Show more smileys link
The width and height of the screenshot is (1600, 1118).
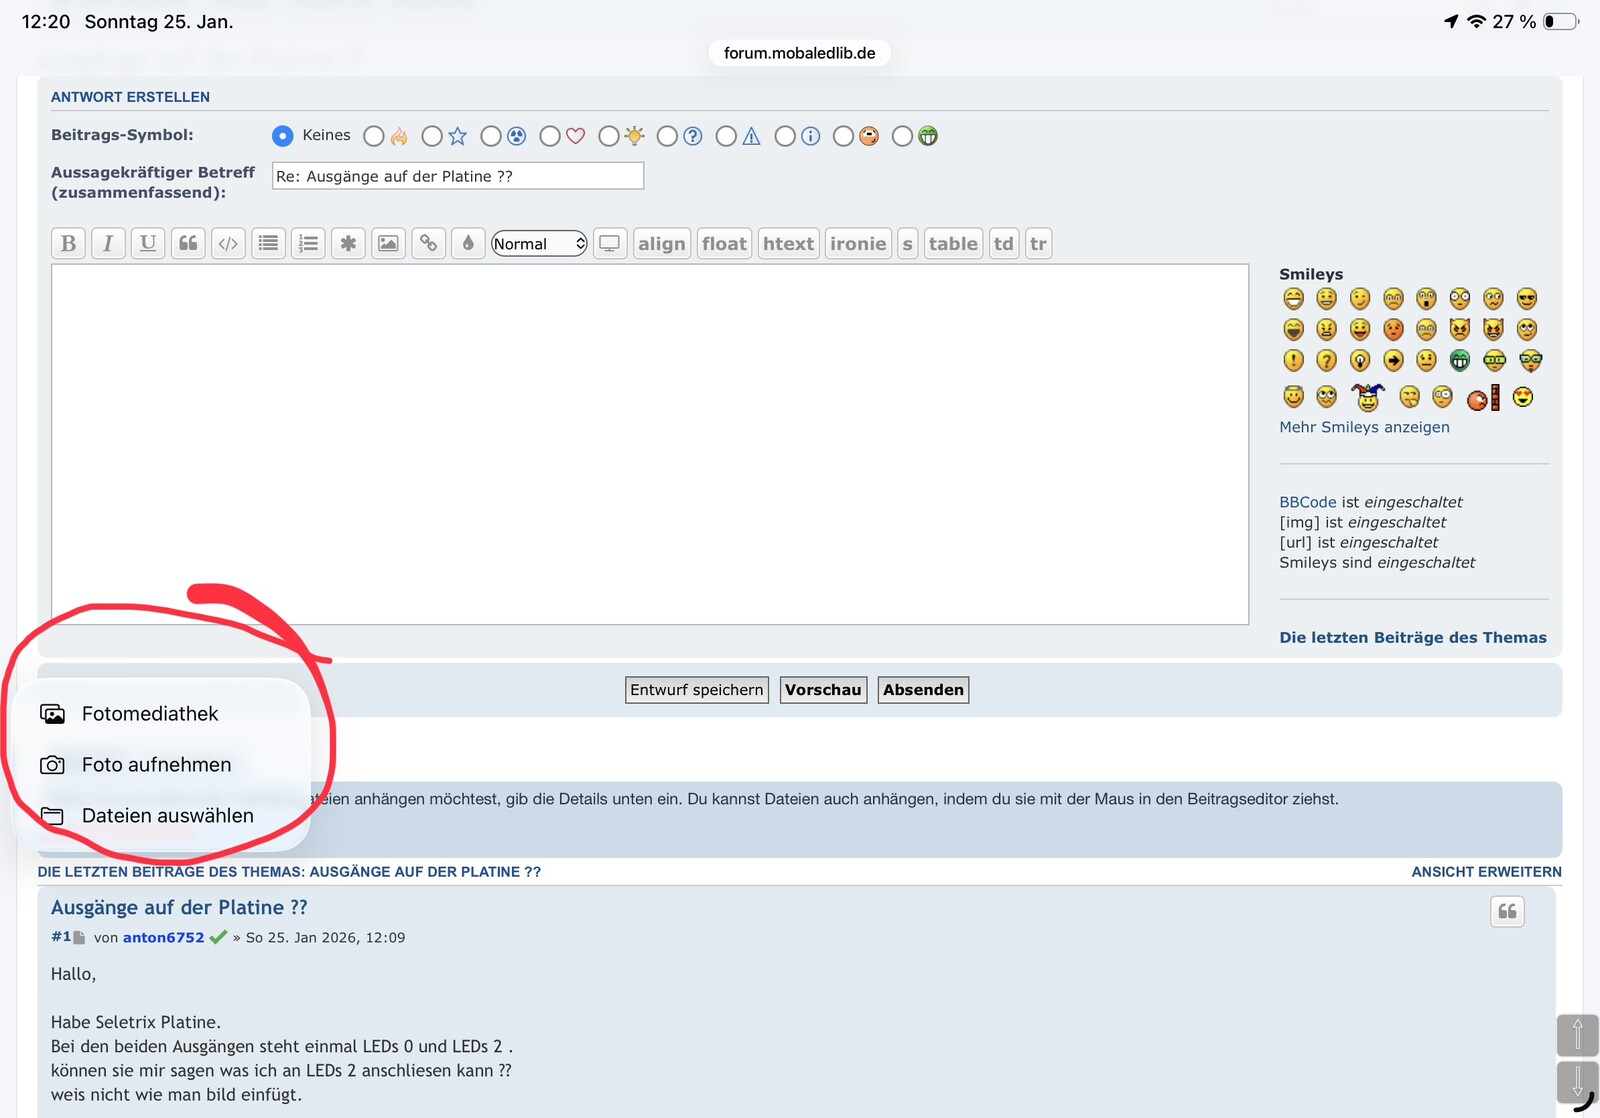point(1364,427)
